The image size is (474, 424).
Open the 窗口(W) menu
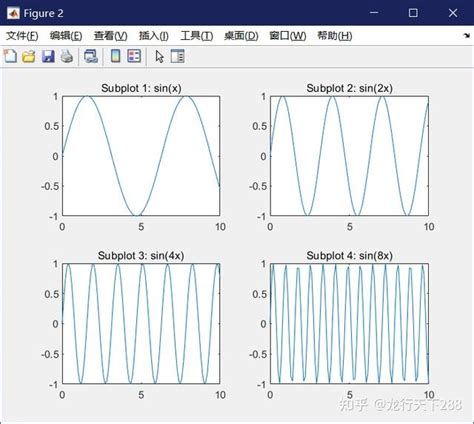pyautogui.click(x=288, y=36)
